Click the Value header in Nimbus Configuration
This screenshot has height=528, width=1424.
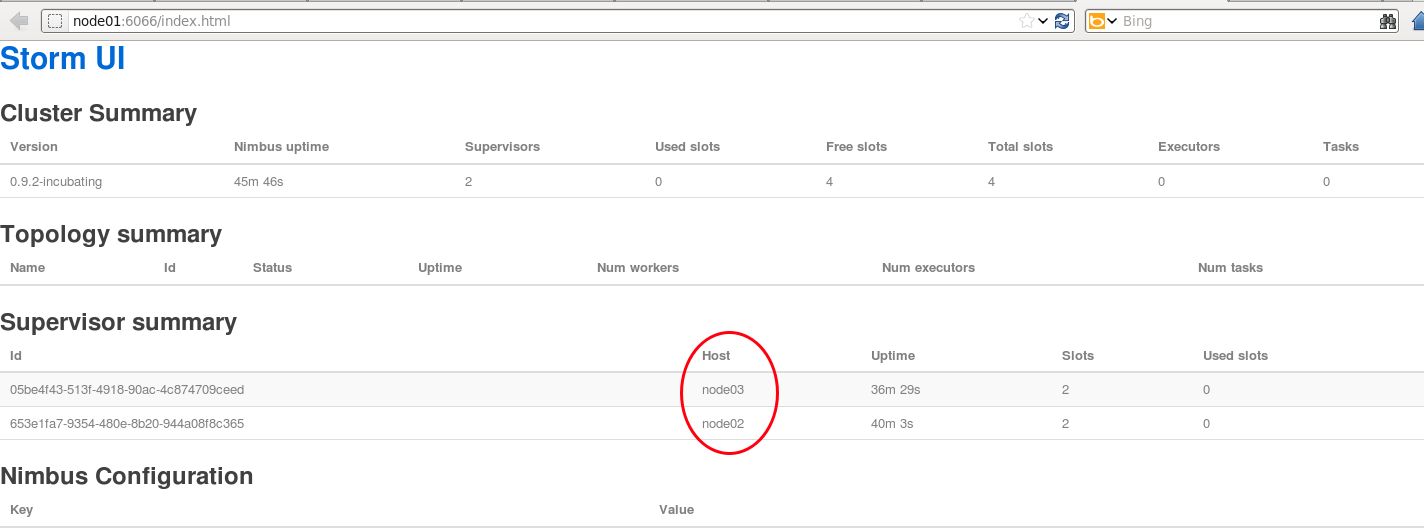[x=676, y=510]
